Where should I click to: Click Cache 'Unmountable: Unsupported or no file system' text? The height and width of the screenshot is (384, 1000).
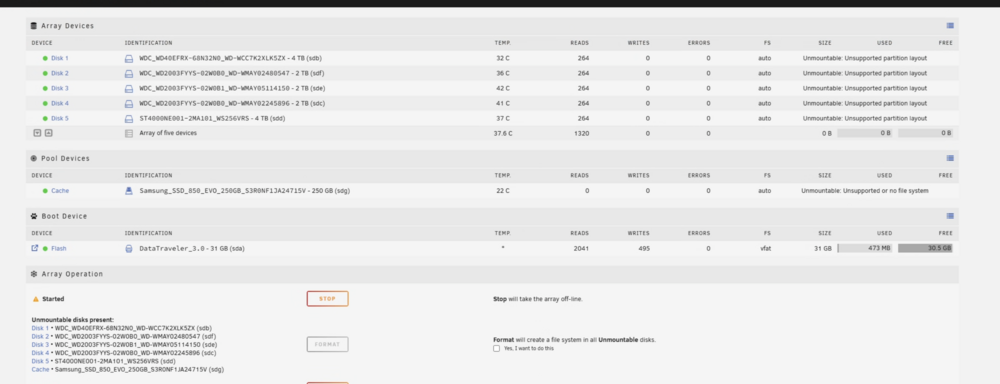865,191
